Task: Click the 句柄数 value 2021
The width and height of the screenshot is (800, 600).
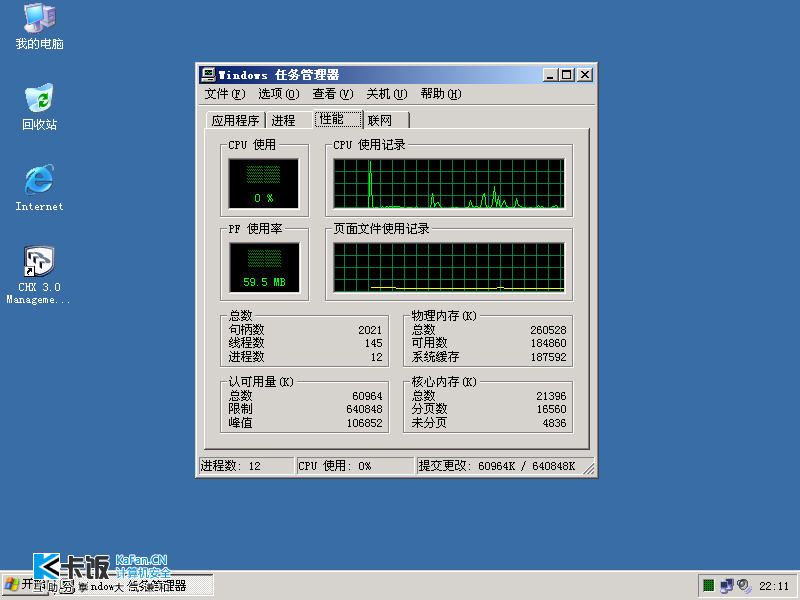Action: click(x=370, y=330)
